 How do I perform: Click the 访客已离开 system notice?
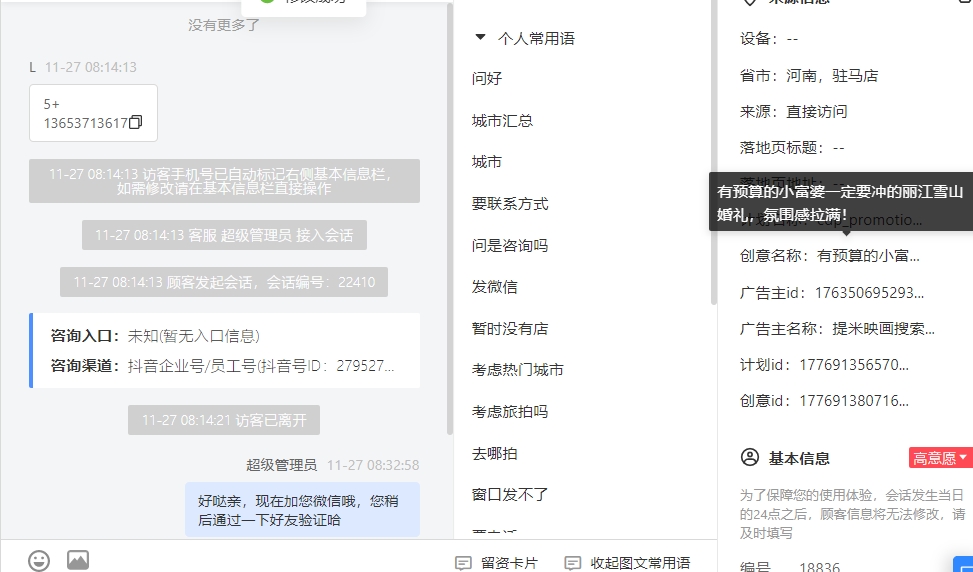(224, 420)
